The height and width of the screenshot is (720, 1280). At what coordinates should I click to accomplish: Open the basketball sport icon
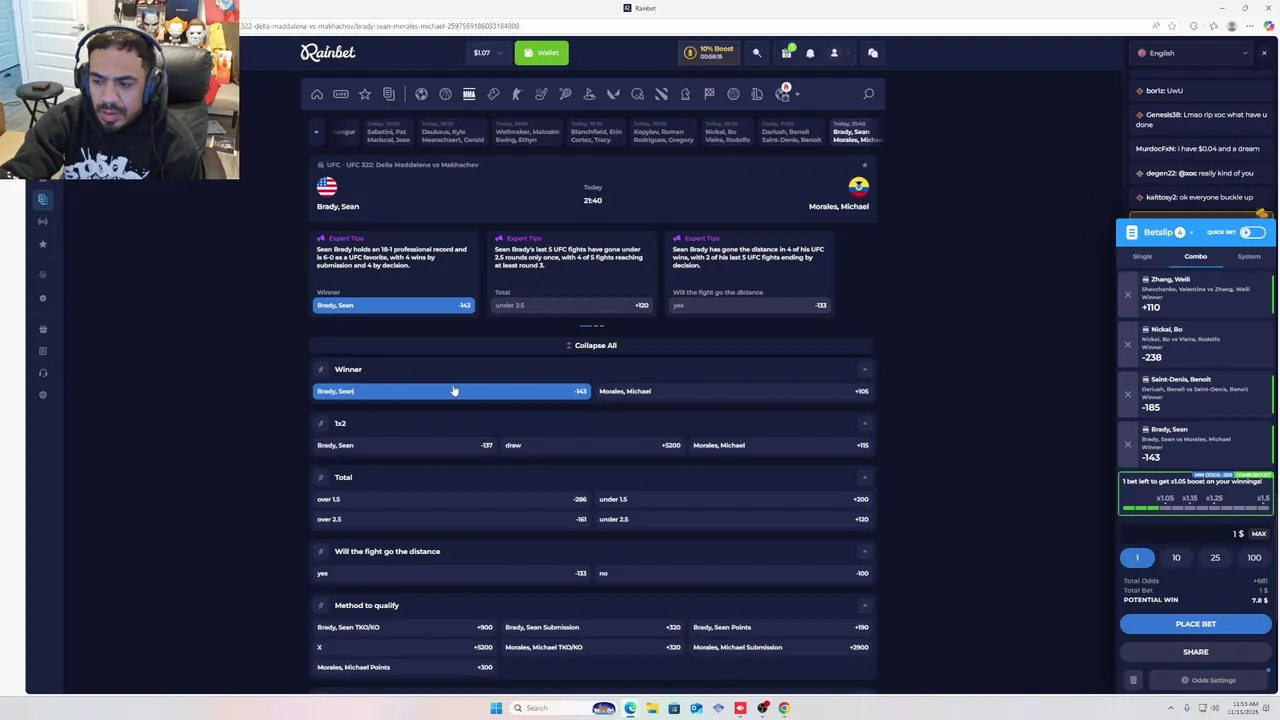pos(445,94)
